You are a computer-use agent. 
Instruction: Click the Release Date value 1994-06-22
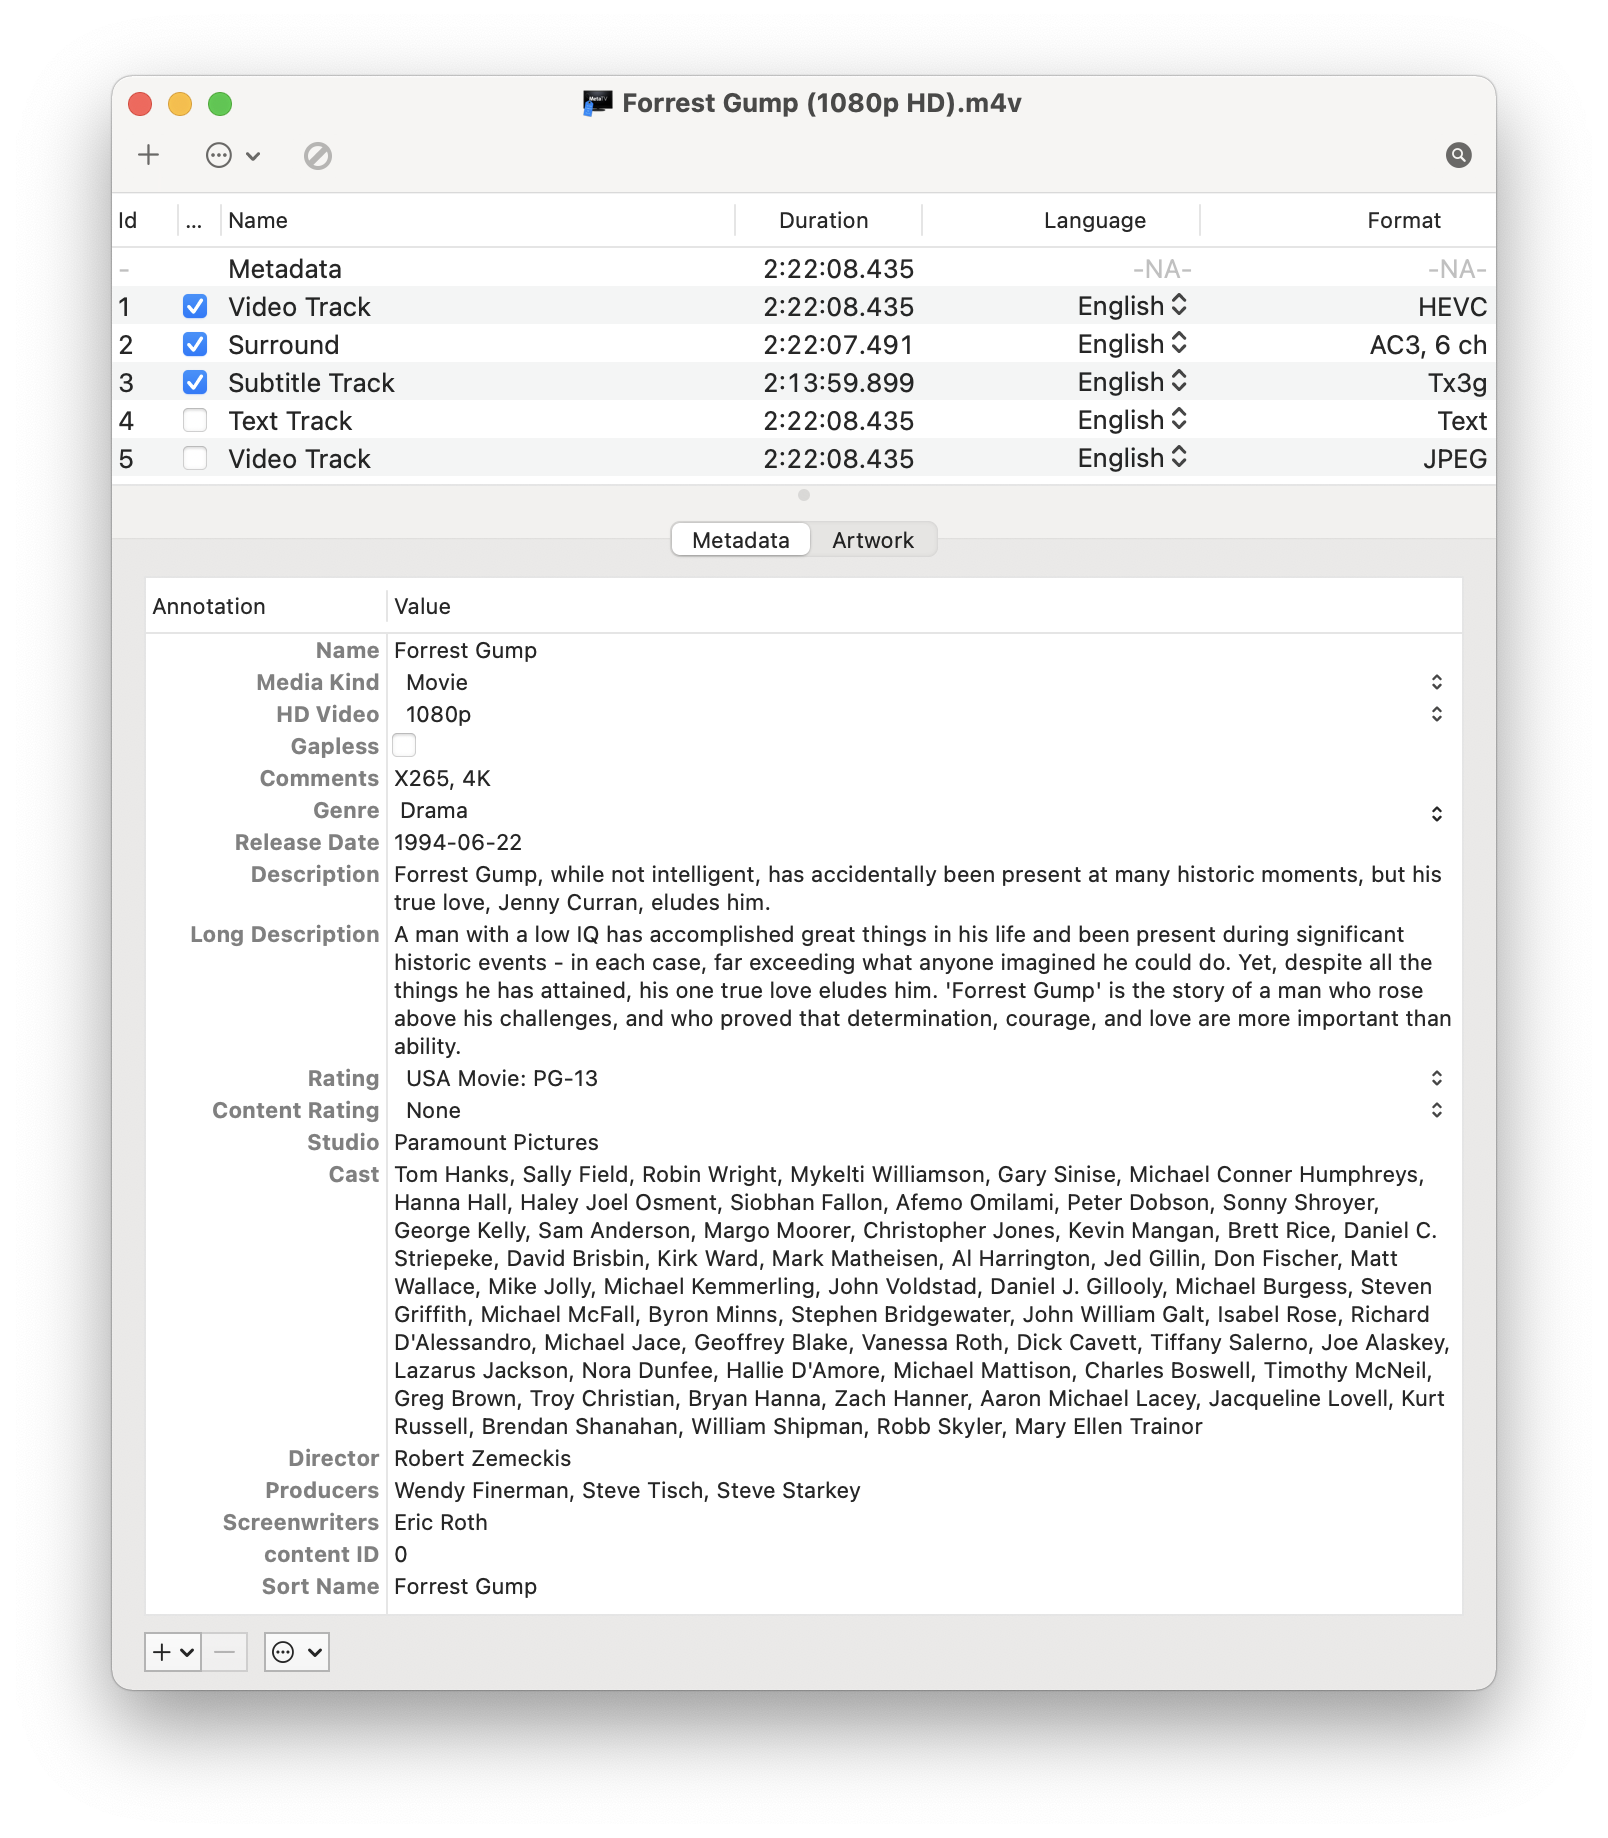[x=458, y=842]
